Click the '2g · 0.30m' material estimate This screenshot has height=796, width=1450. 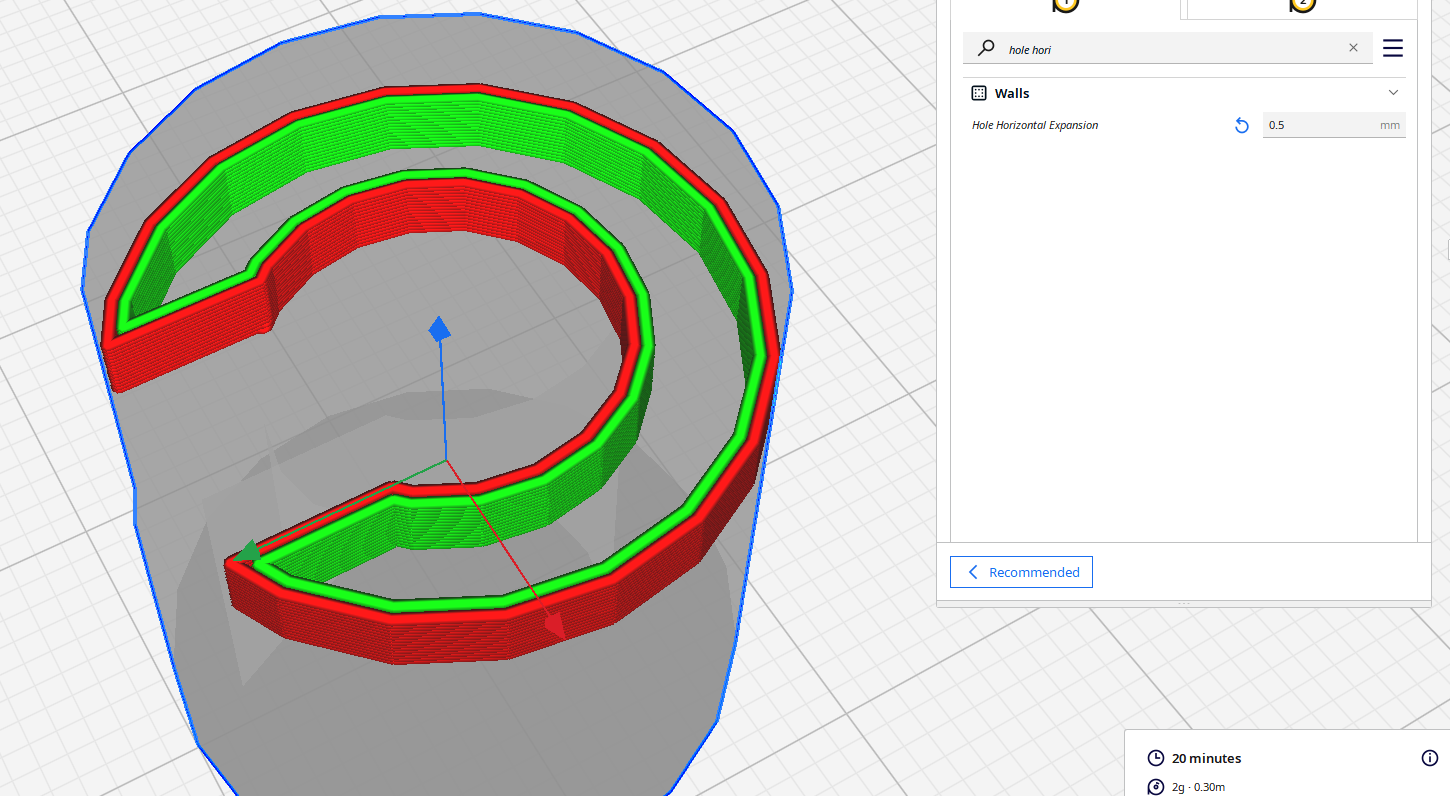[1198, 787]
